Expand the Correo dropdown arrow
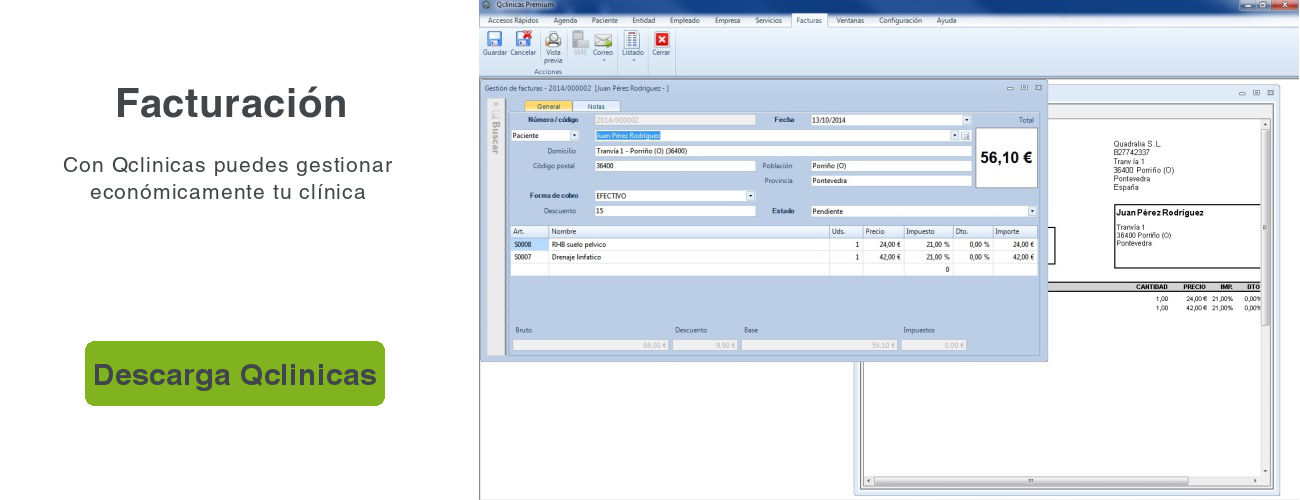This screenshot has height=500, width=1300. 603,60
